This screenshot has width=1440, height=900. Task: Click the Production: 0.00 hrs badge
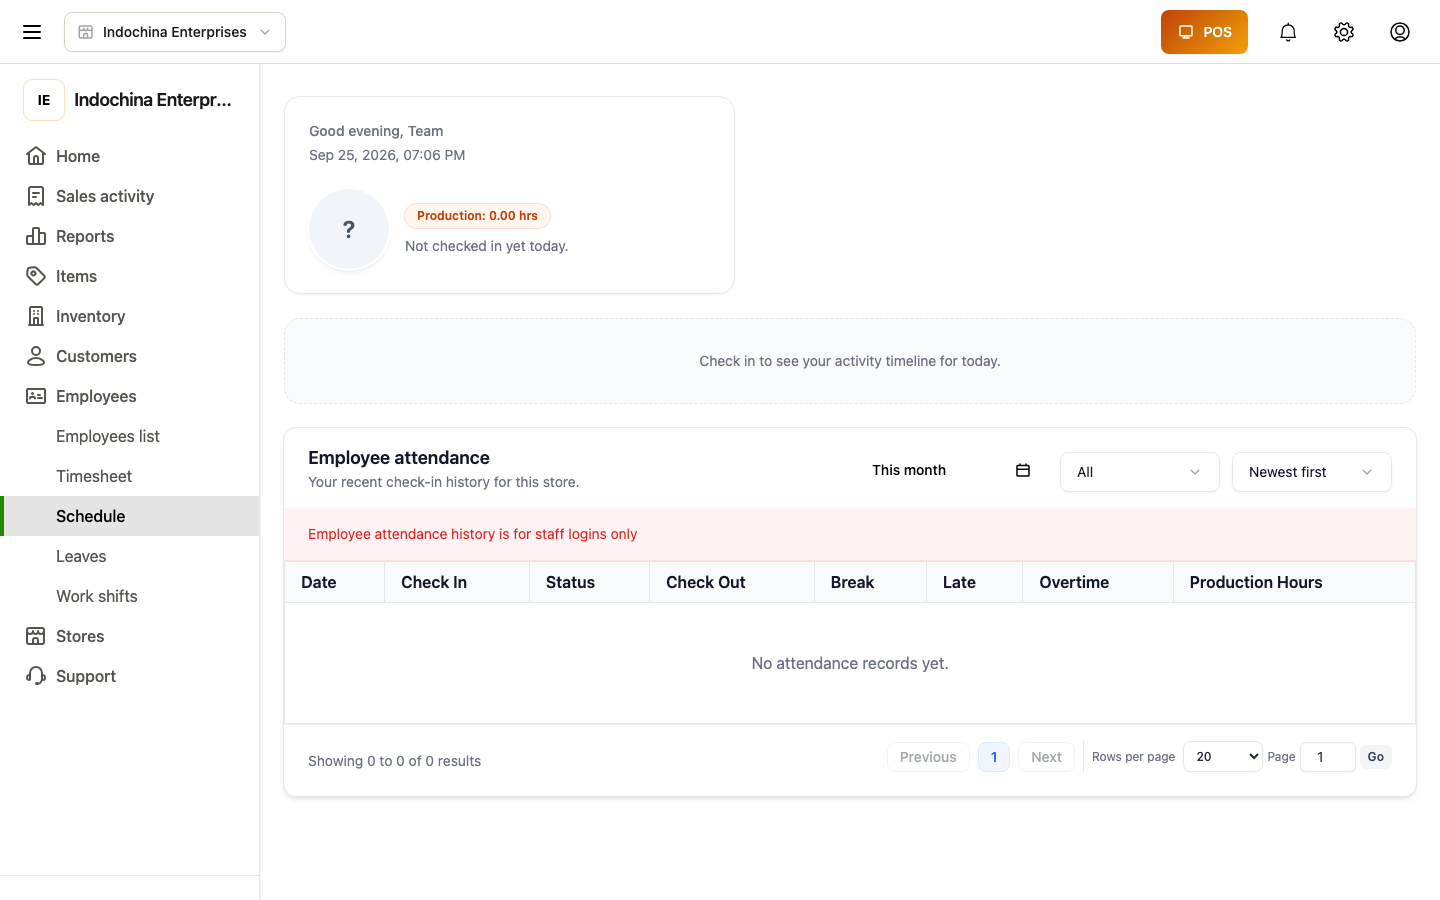click(x=477, y=216)
